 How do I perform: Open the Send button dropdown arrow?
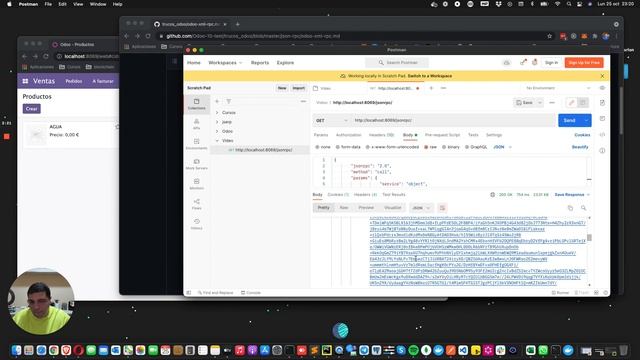587,120
